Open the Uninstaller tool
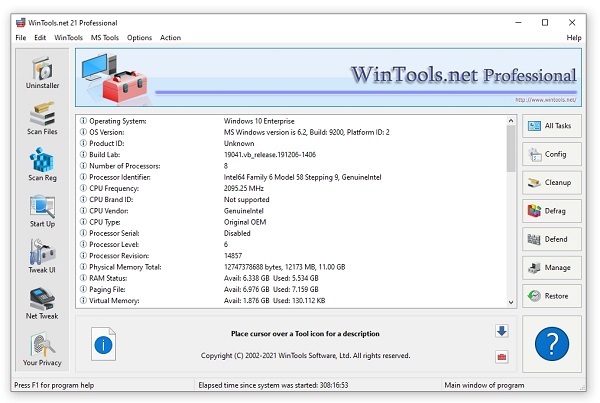Screen dimensions: 600x403 click(x=42, y=73)
